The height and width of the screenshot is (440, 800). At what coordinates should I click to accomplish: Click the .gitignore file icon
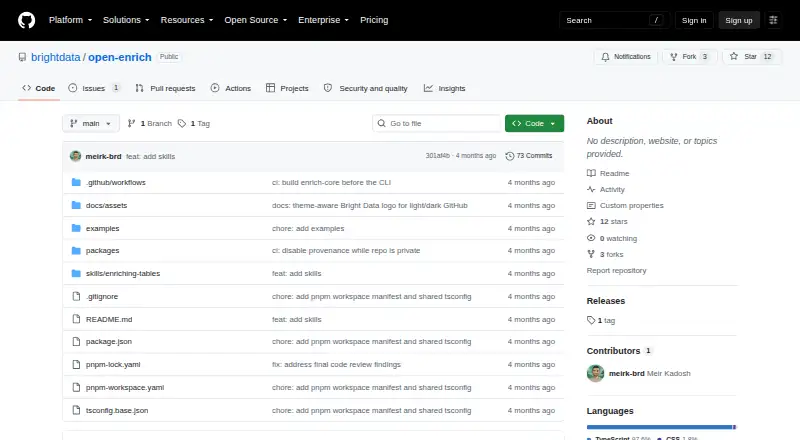(76, 297)
